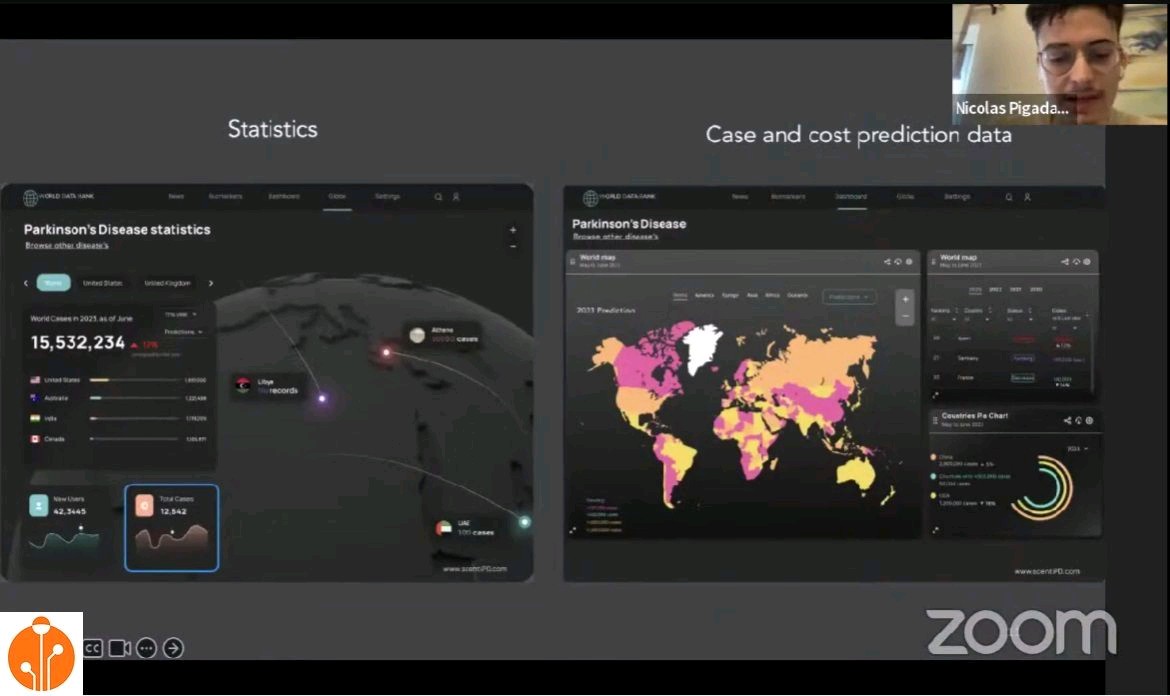Click the next arrow circle icon
The image size is (1170, 696).
click(173, 648)
